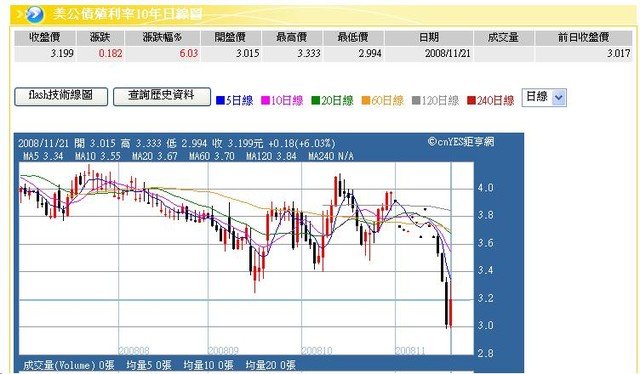Image resolution: width=640 pixels, height=374 pixels.
Task: Click the 美公債殖利率10年日線圖 title
Action: [x=127, y=15]
